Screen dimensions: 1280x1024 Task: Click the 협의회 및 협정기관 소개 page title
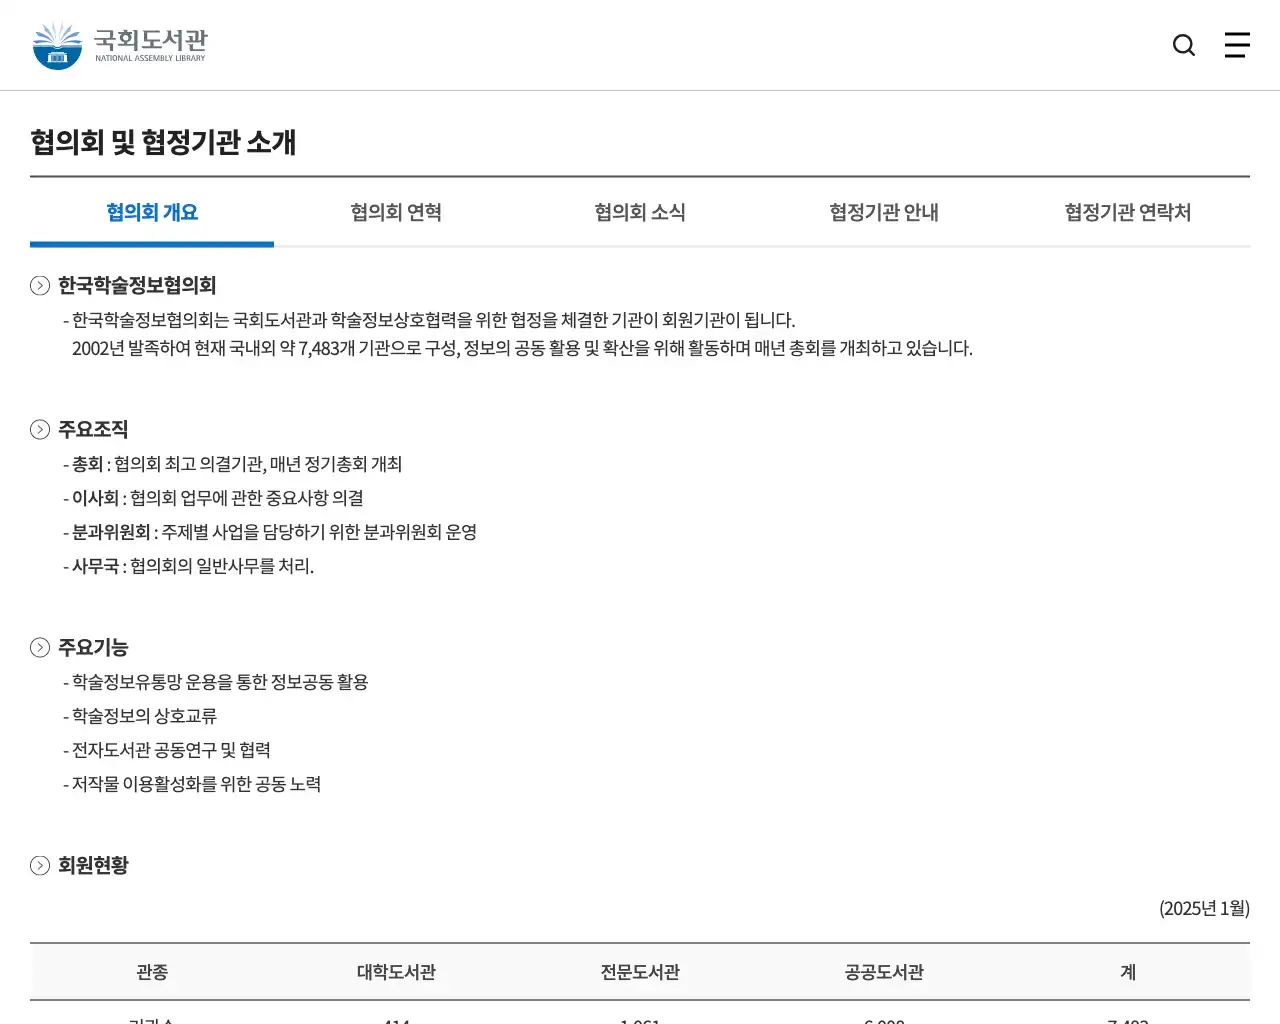tap(163, 143)
